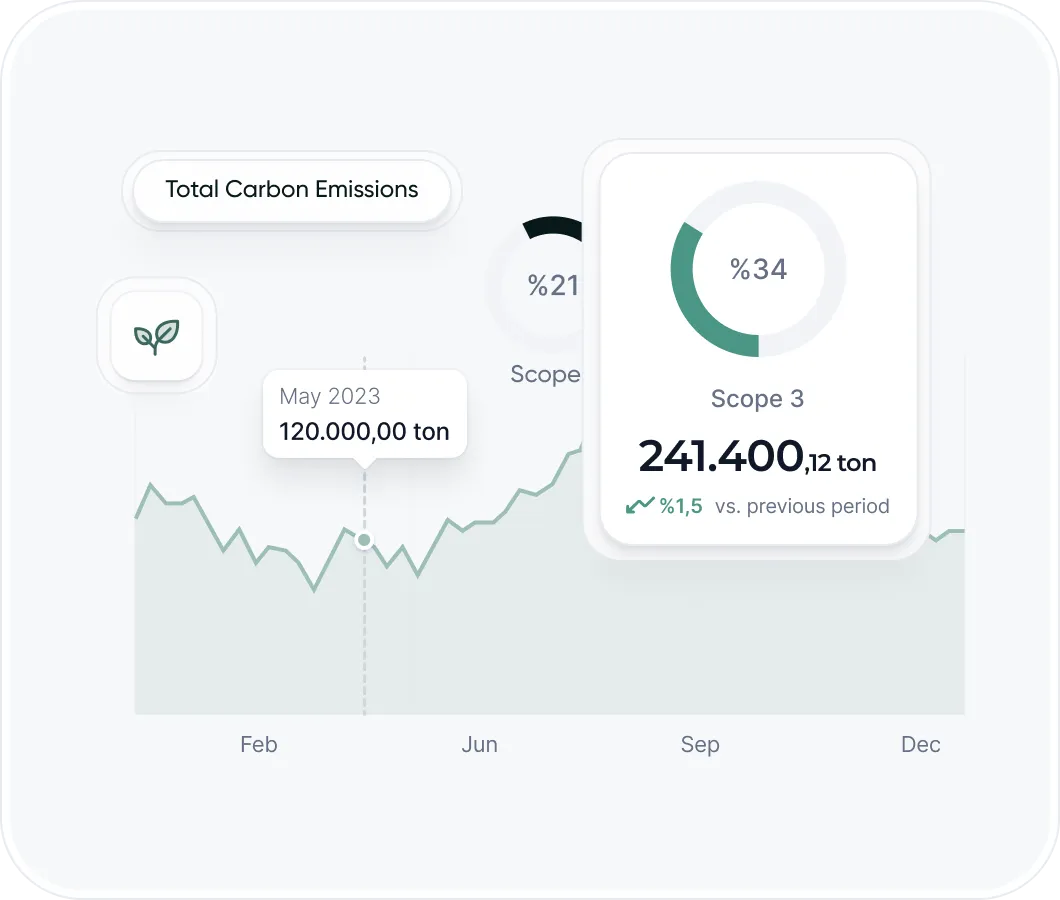The image size is (1060, 900).
Task: Click the downward trend arrow icon
Action: pos(640,506)
